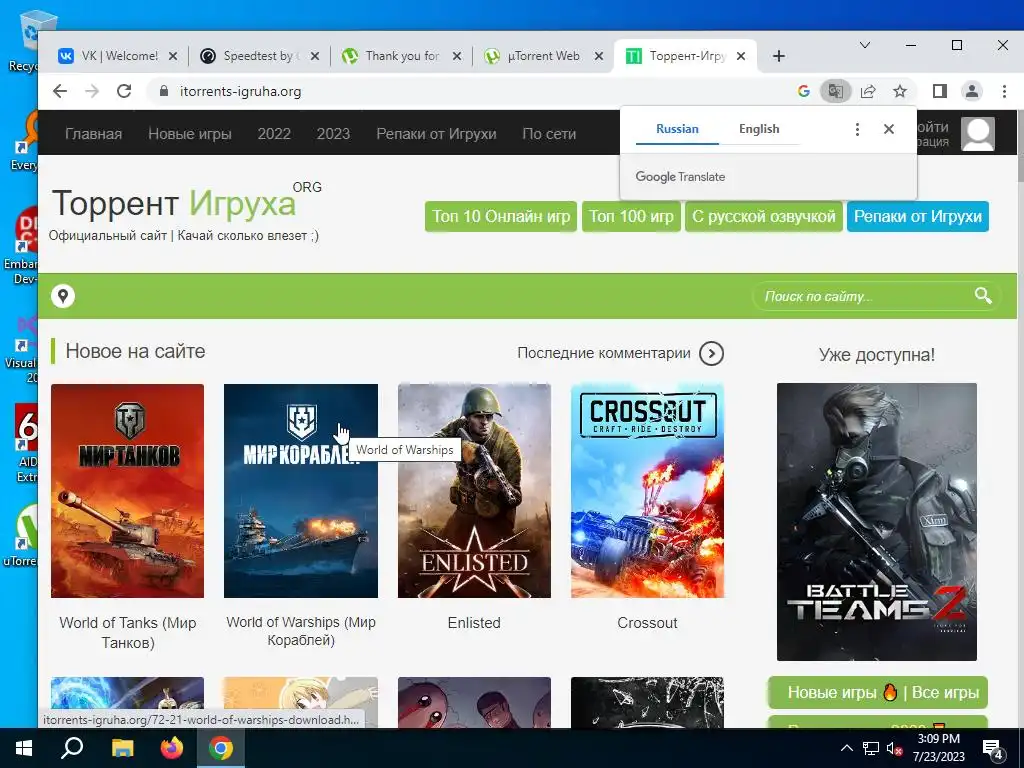Open Главная in site navigation

(x=93, y=134)
